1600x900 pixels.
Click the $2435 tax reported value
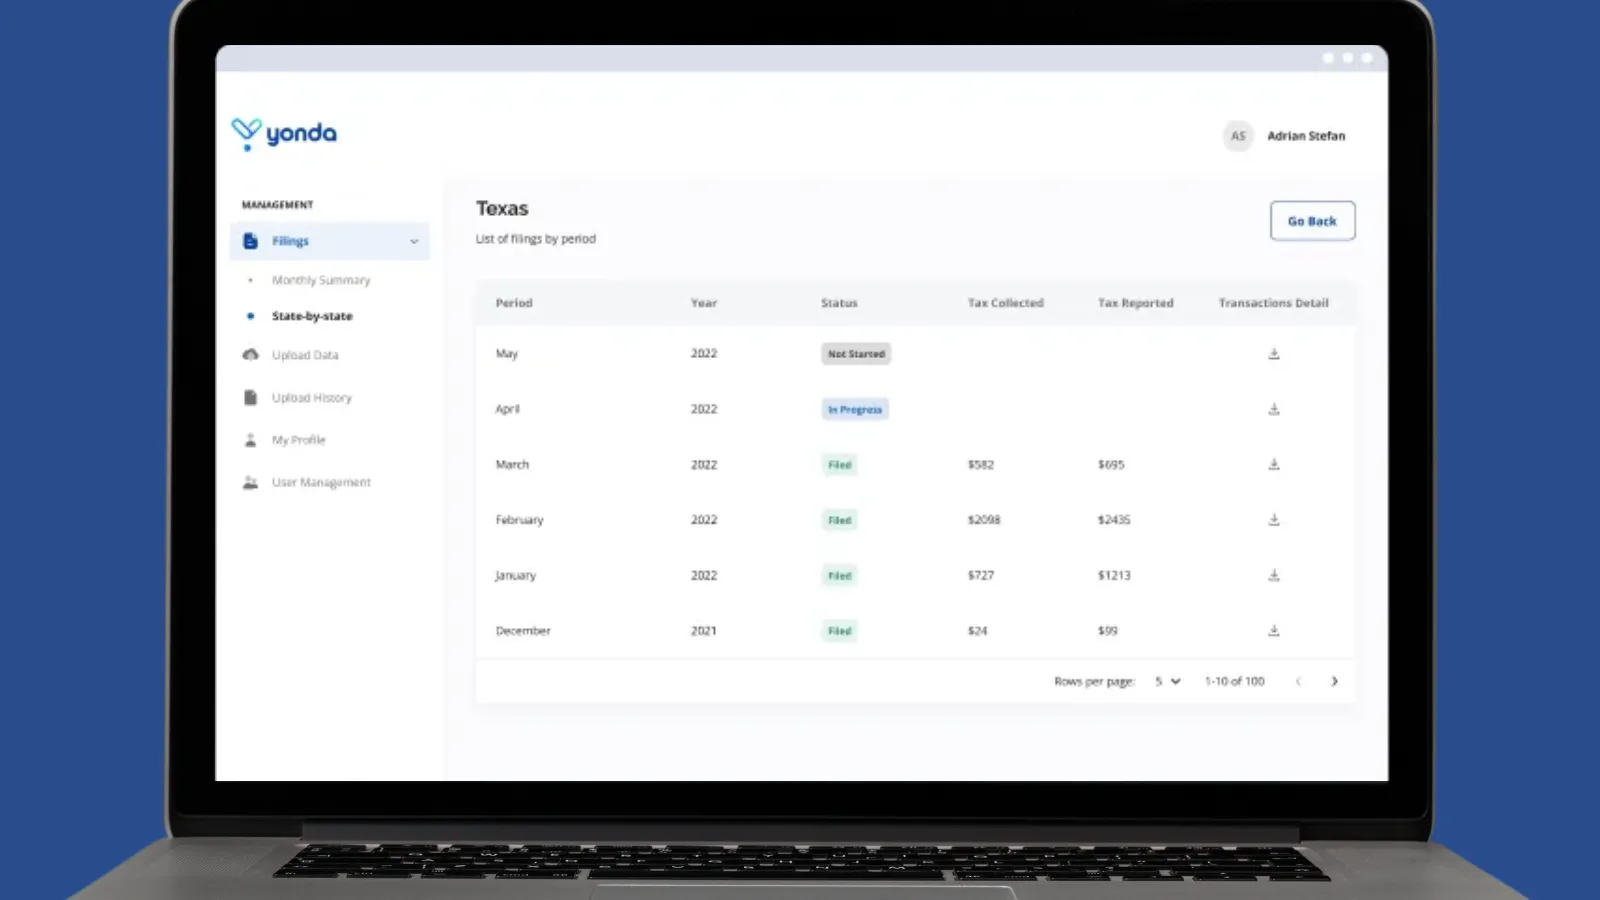click(x=1114, y=520)
